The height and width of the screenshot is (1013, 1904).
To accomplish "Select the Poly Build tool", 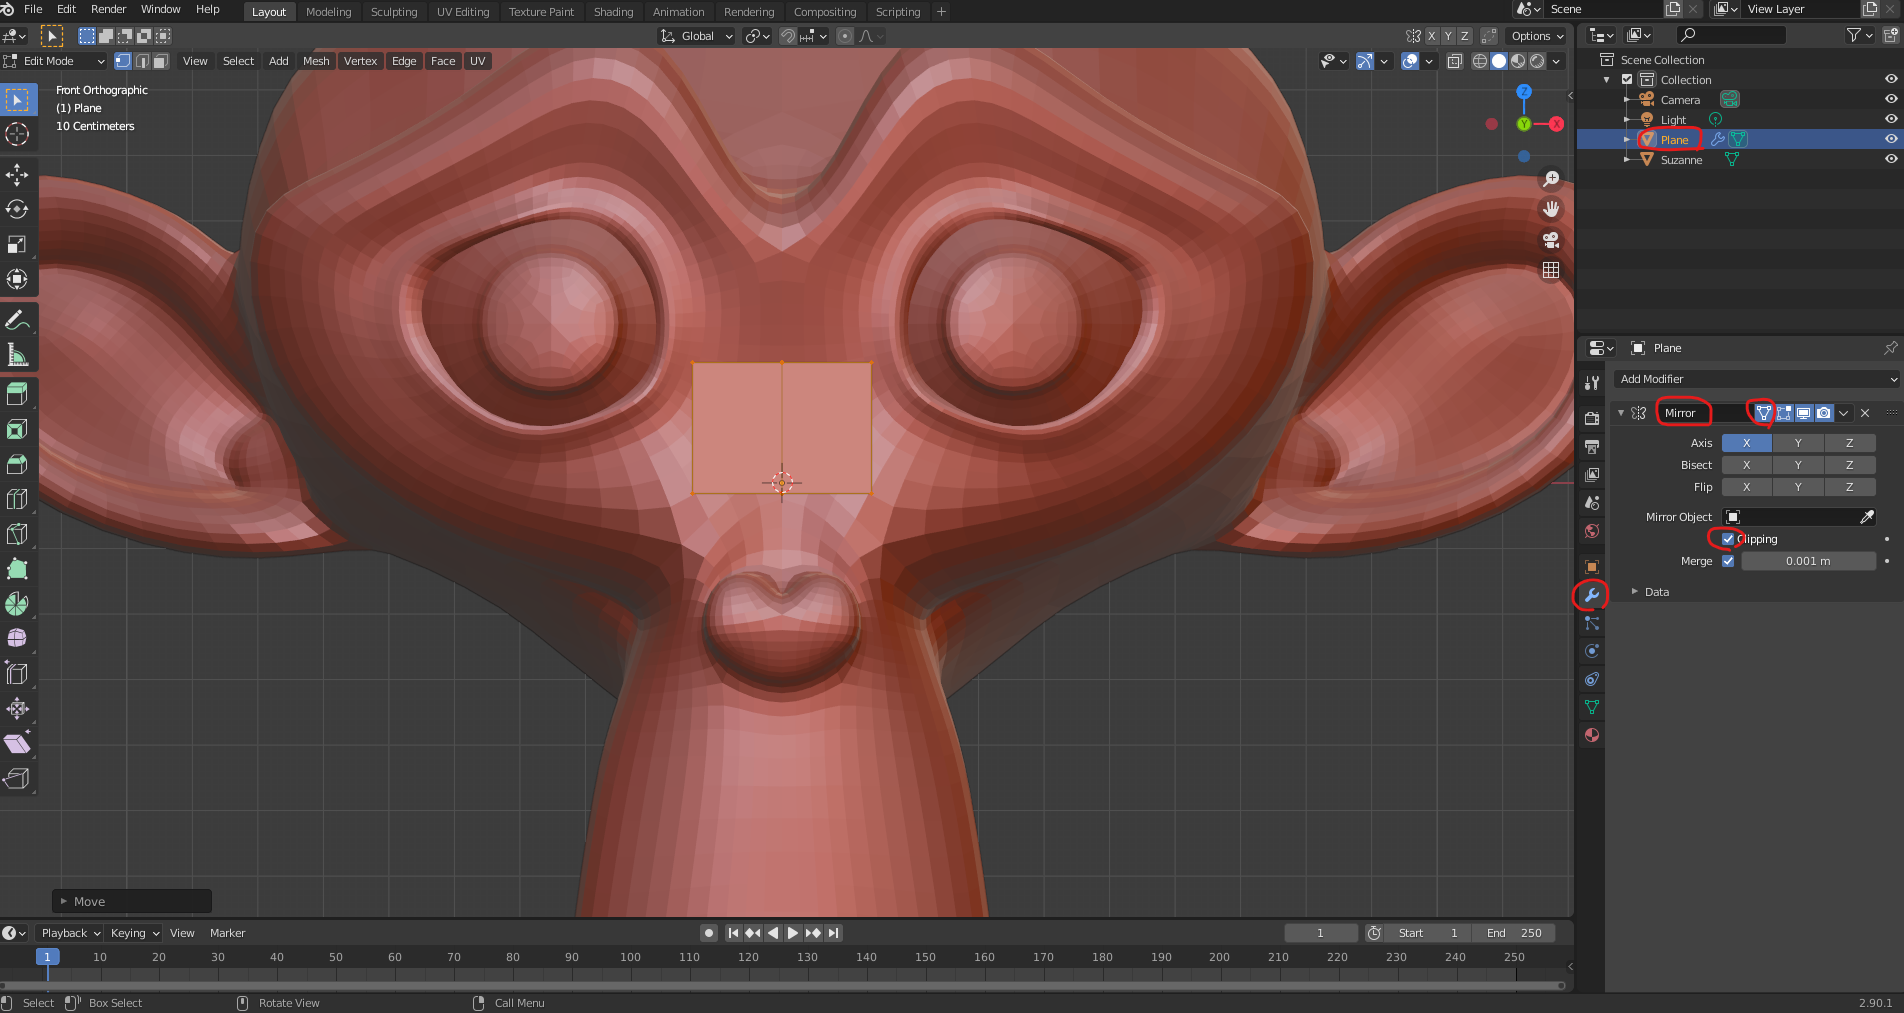I will (17, 569).
